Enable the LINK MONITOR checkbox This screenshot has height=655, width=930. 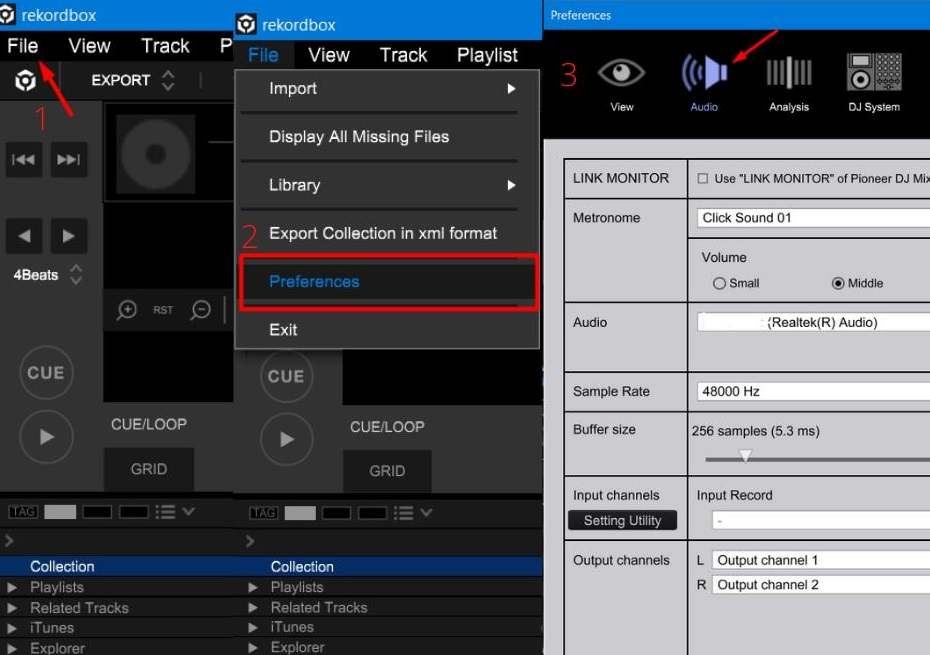pos(703,179)
